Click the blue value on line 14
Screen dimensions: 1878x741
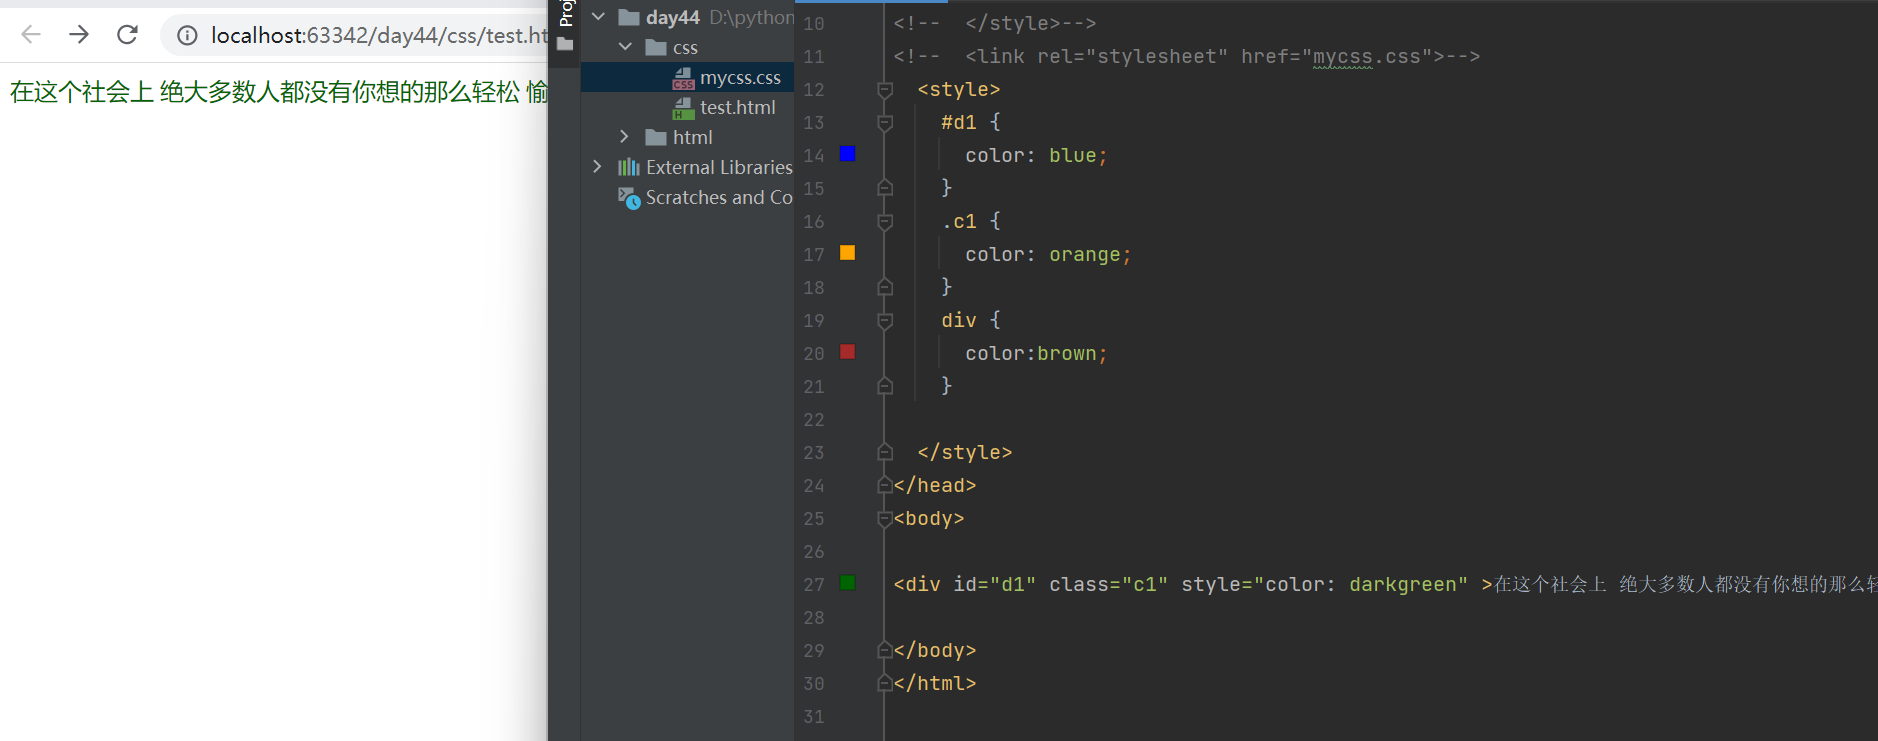(1073, 156)
